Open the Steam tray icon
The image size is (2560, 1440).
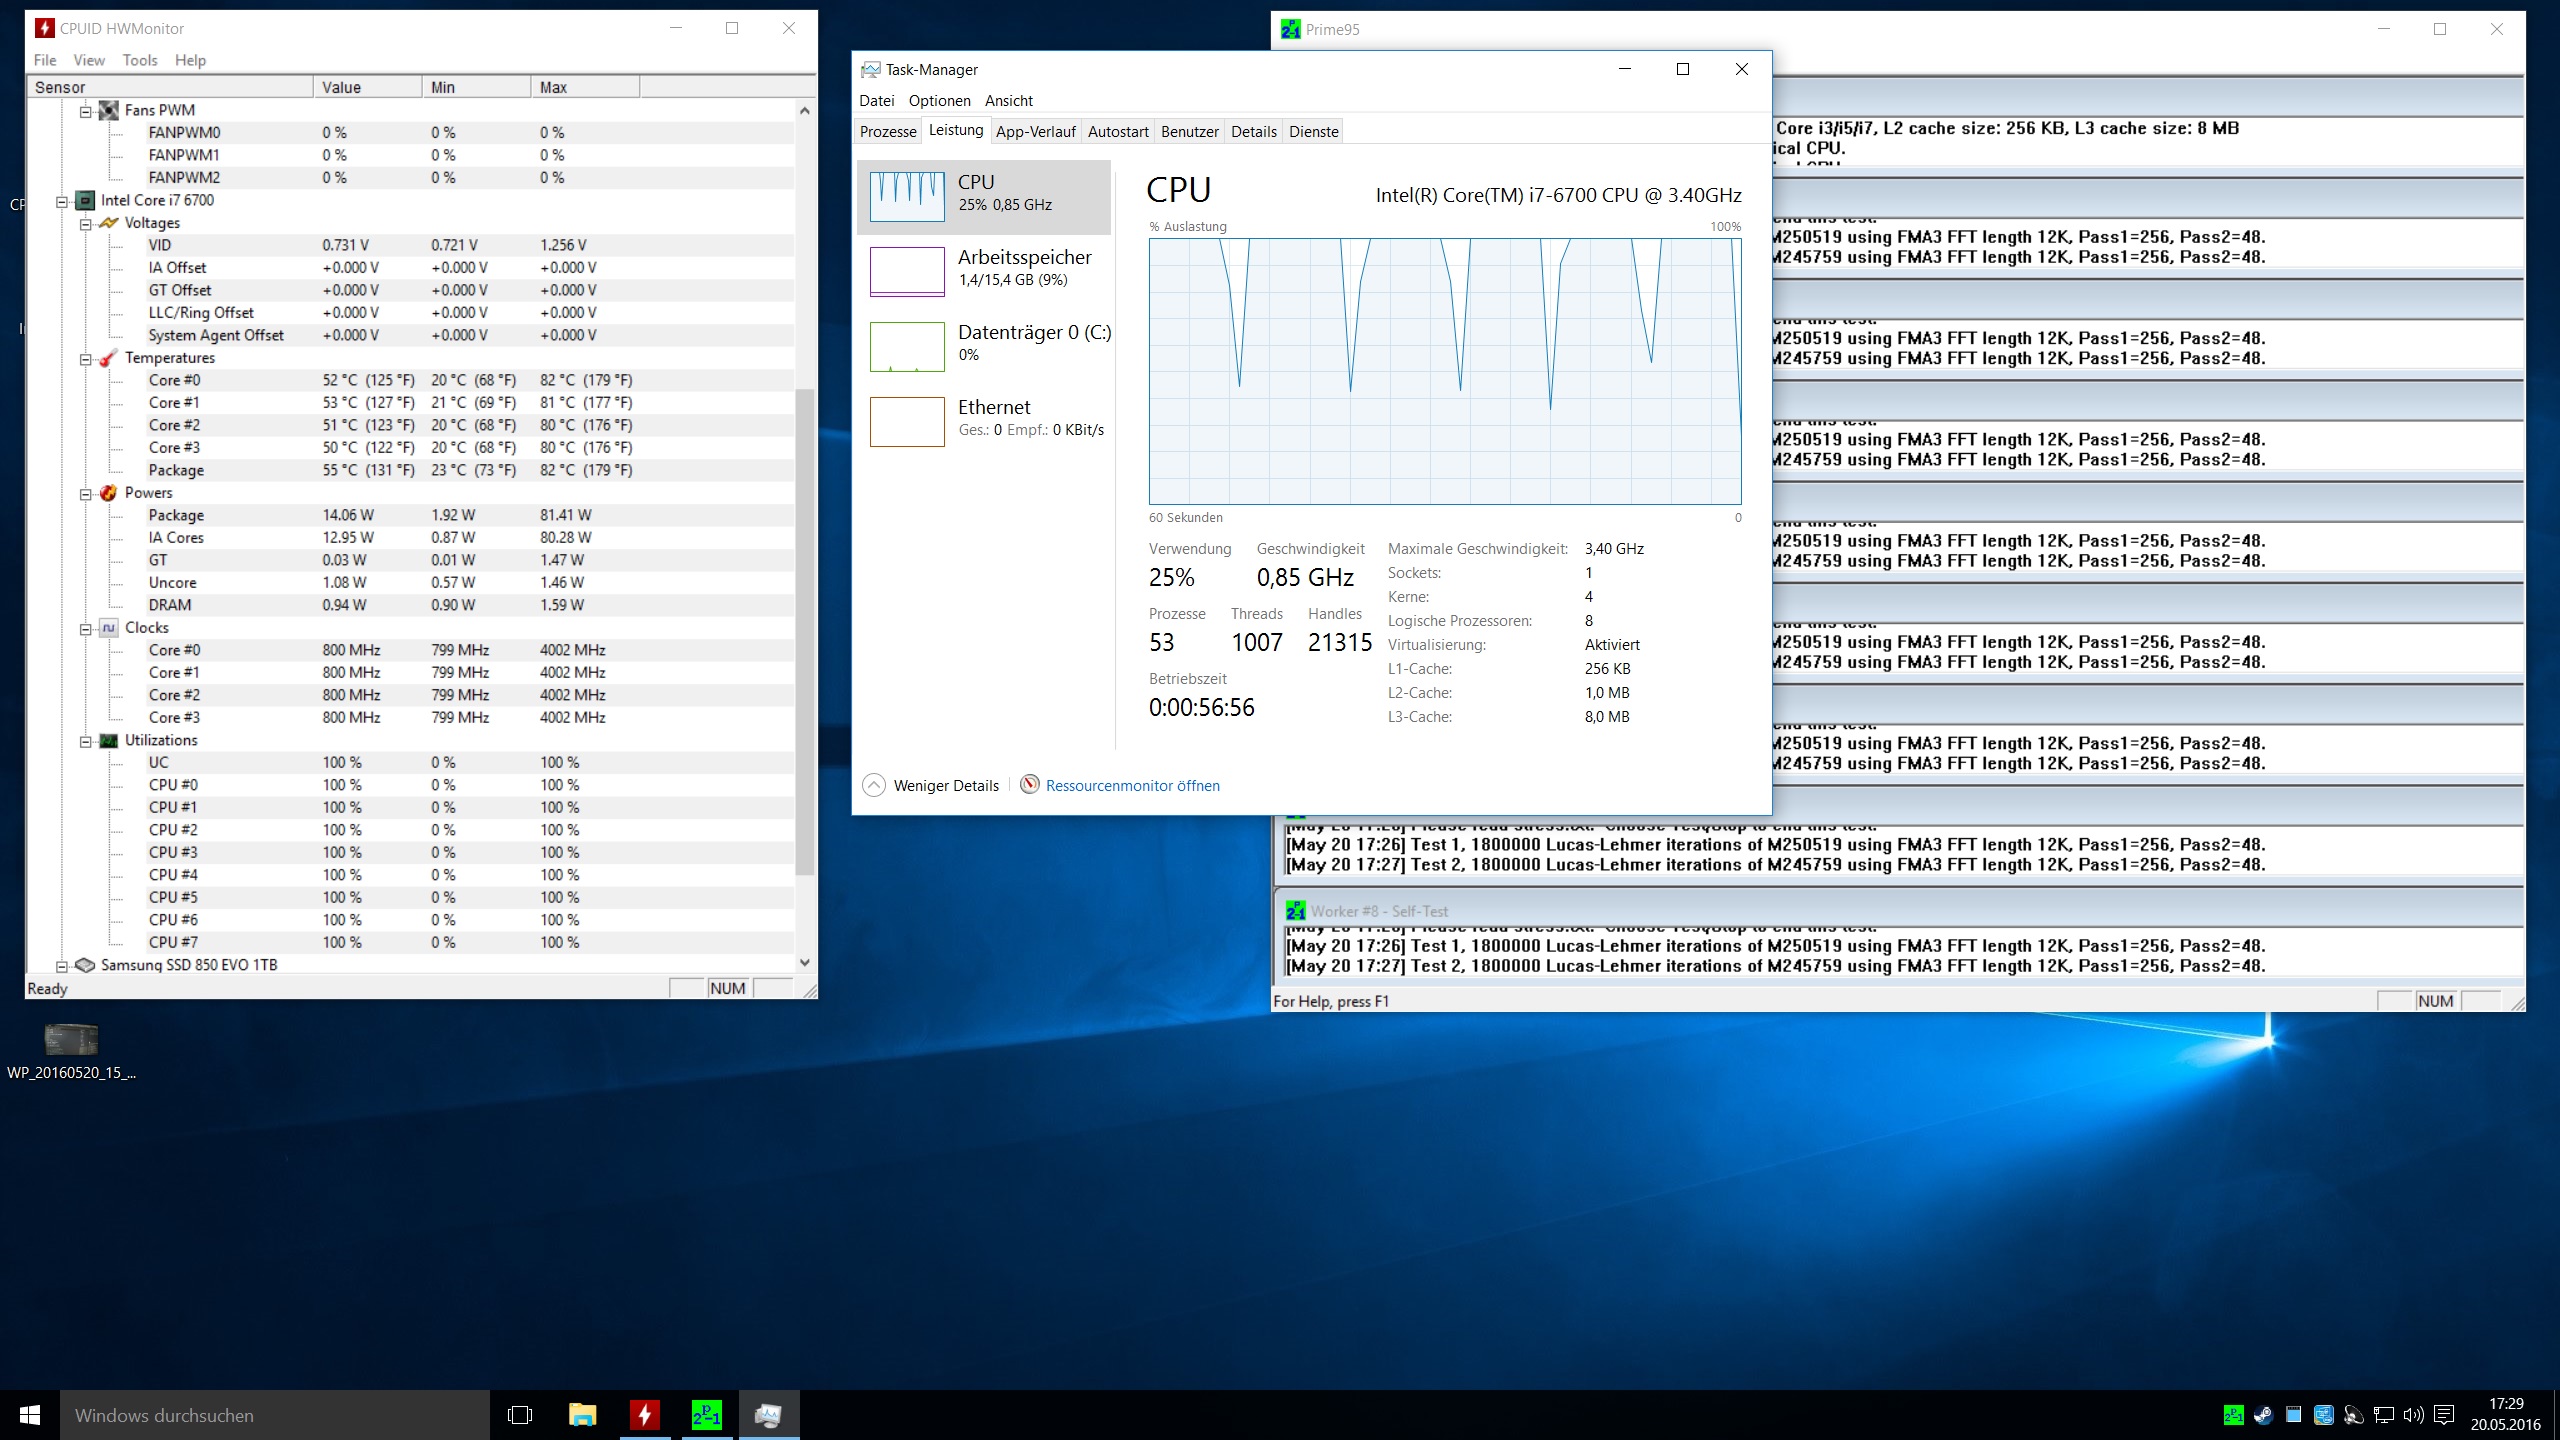pos(2263,1415)
